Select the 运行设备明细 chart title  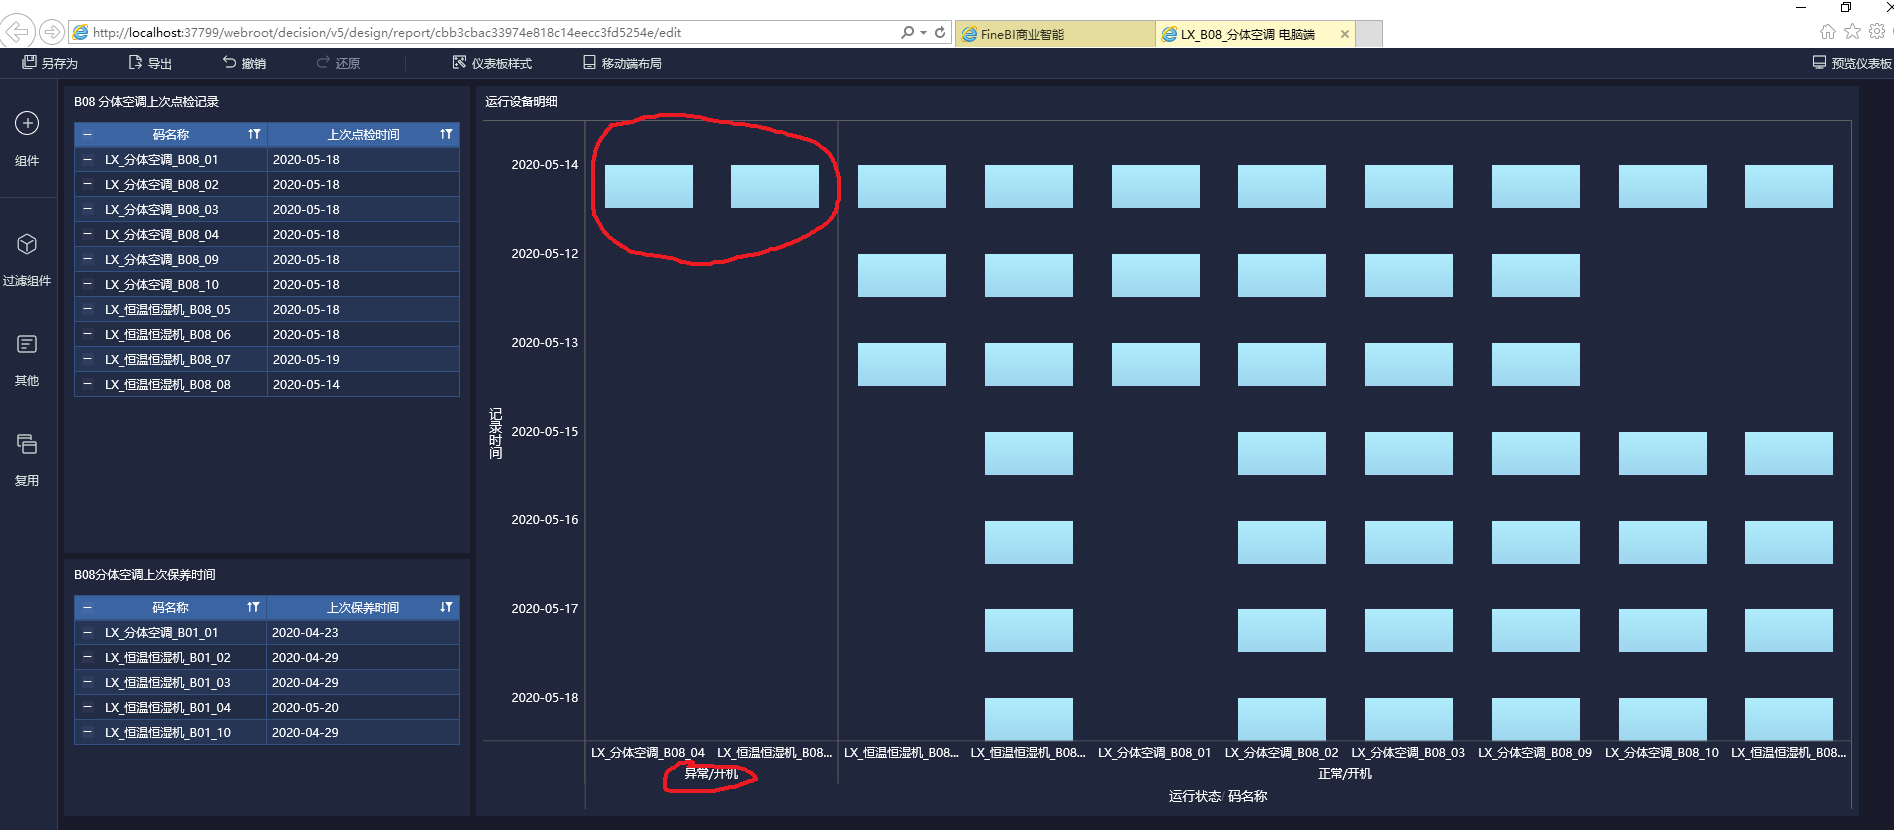point(521,101)
